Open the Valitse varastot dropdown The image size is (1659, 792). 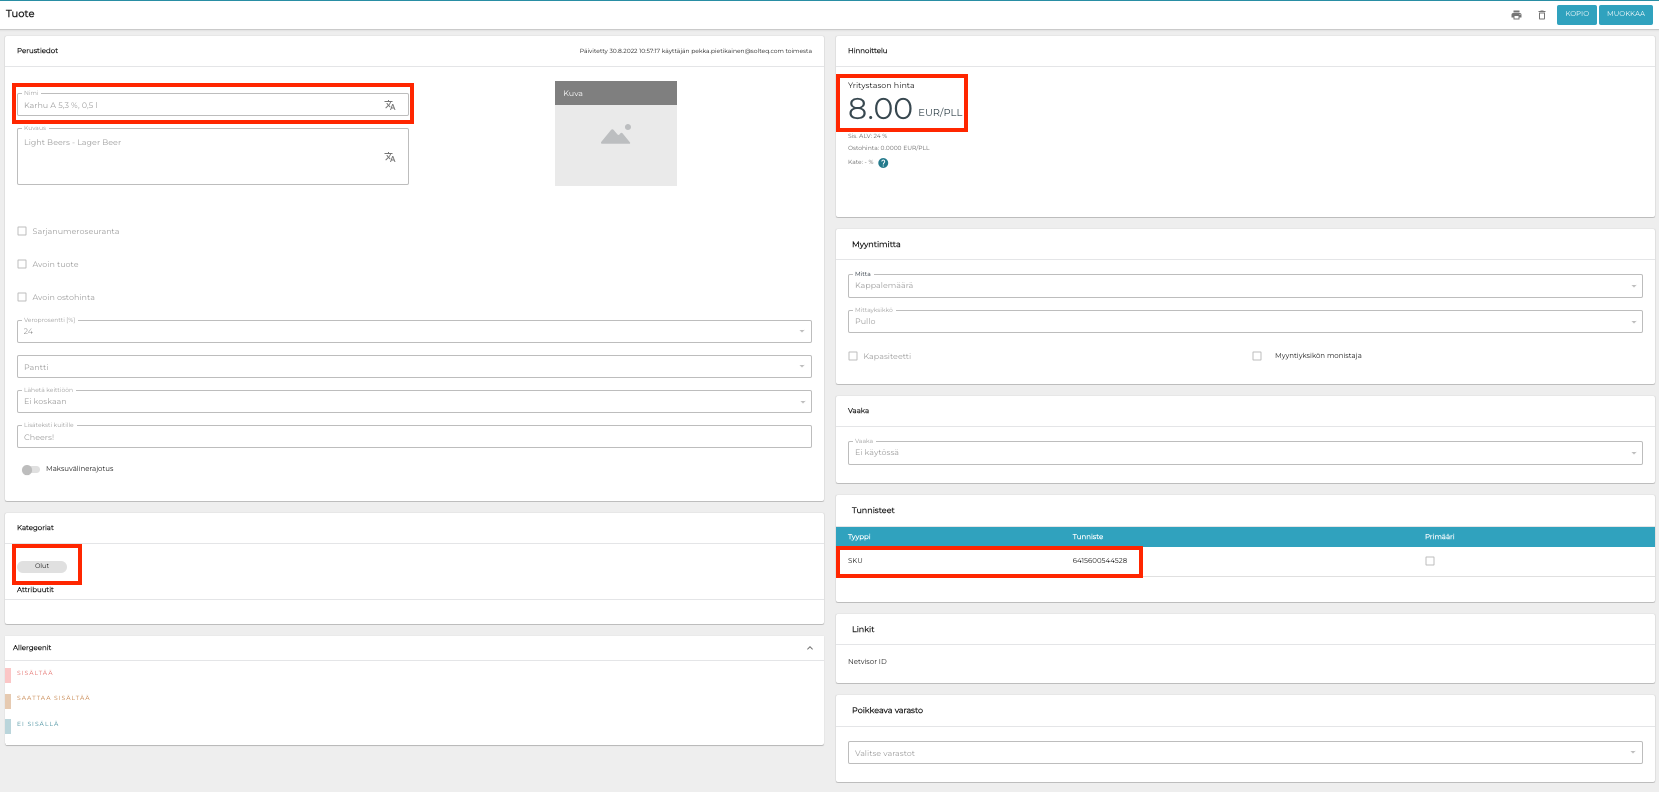pyautogui.click(x=1244, y=753)
